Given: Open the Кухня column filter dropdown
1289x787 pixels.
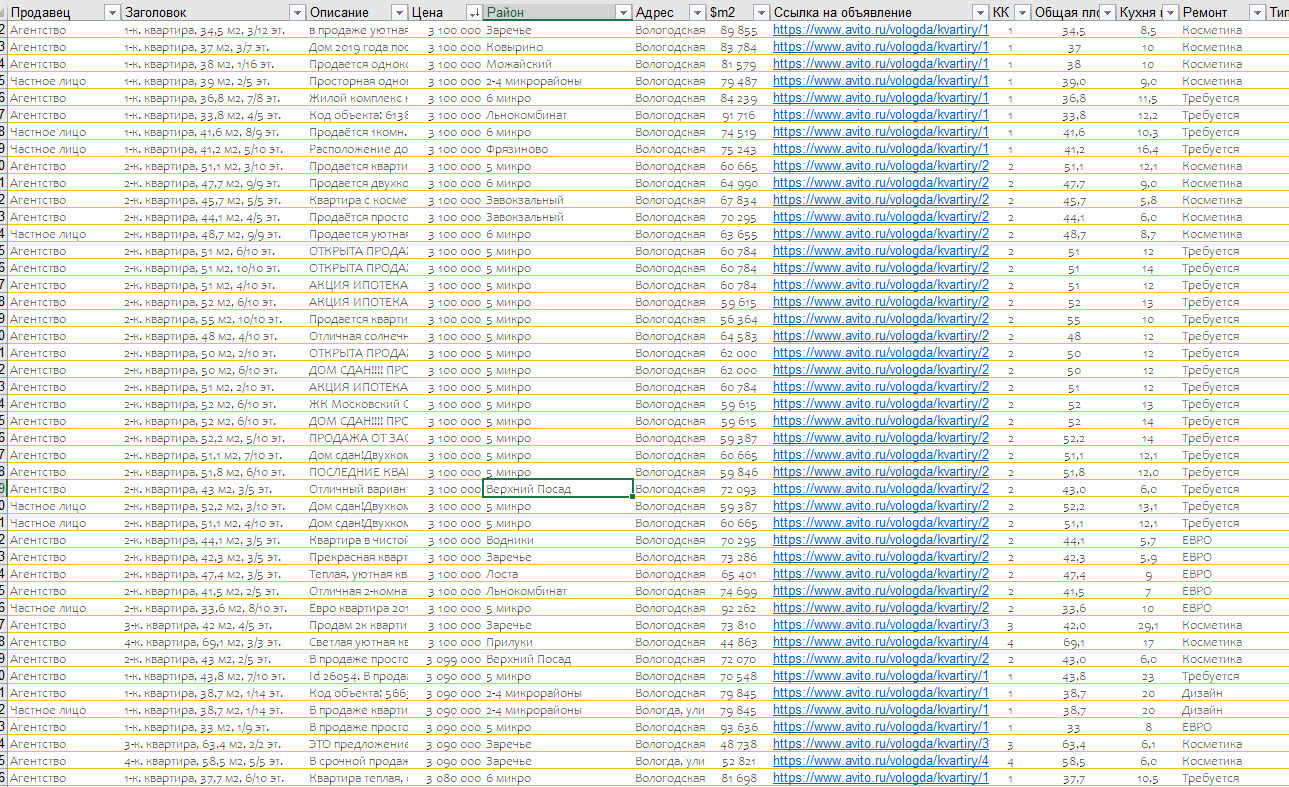Looking at the screenshot, I should pos(1169,12).
